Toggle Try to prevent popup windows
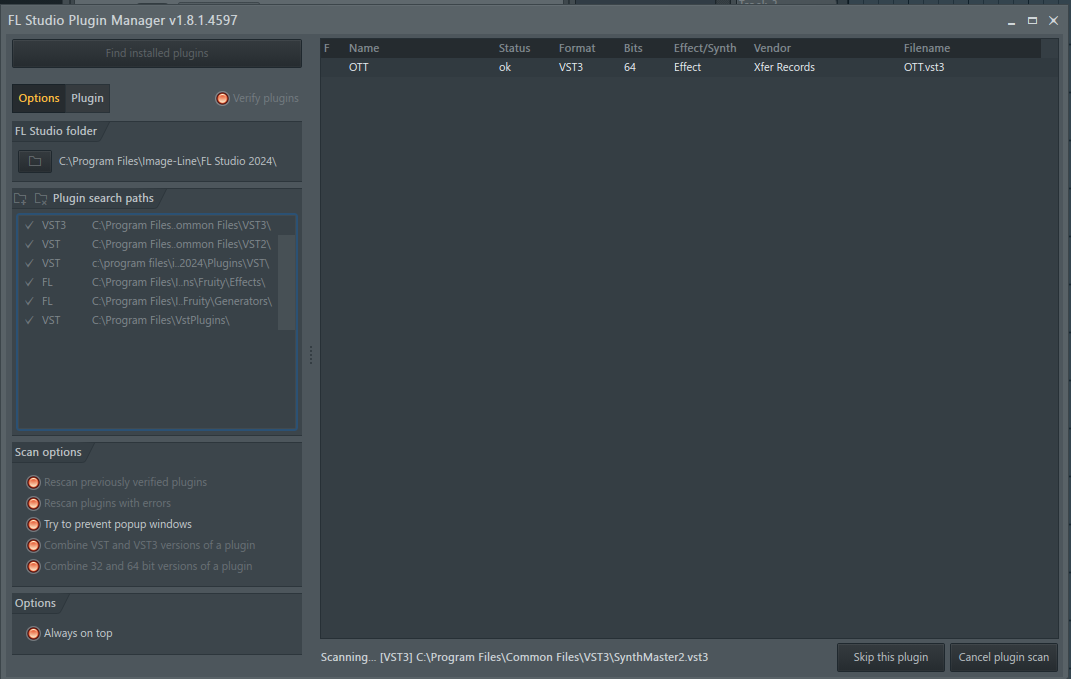The height and width of the screenshot is (679, 1071). (33, 525)
